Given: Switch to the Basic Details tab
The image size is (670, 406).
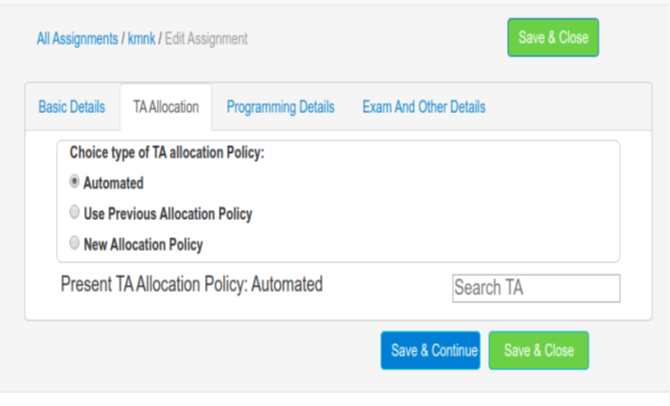Looking at the screenshot, I should pyautogui.click(x=71, y=107).
